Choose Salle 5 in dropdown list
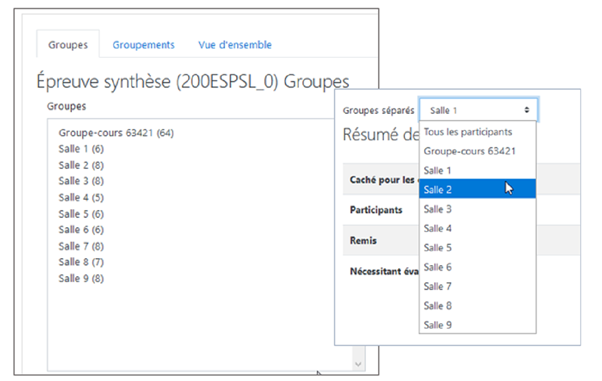 tap(477, 247)
